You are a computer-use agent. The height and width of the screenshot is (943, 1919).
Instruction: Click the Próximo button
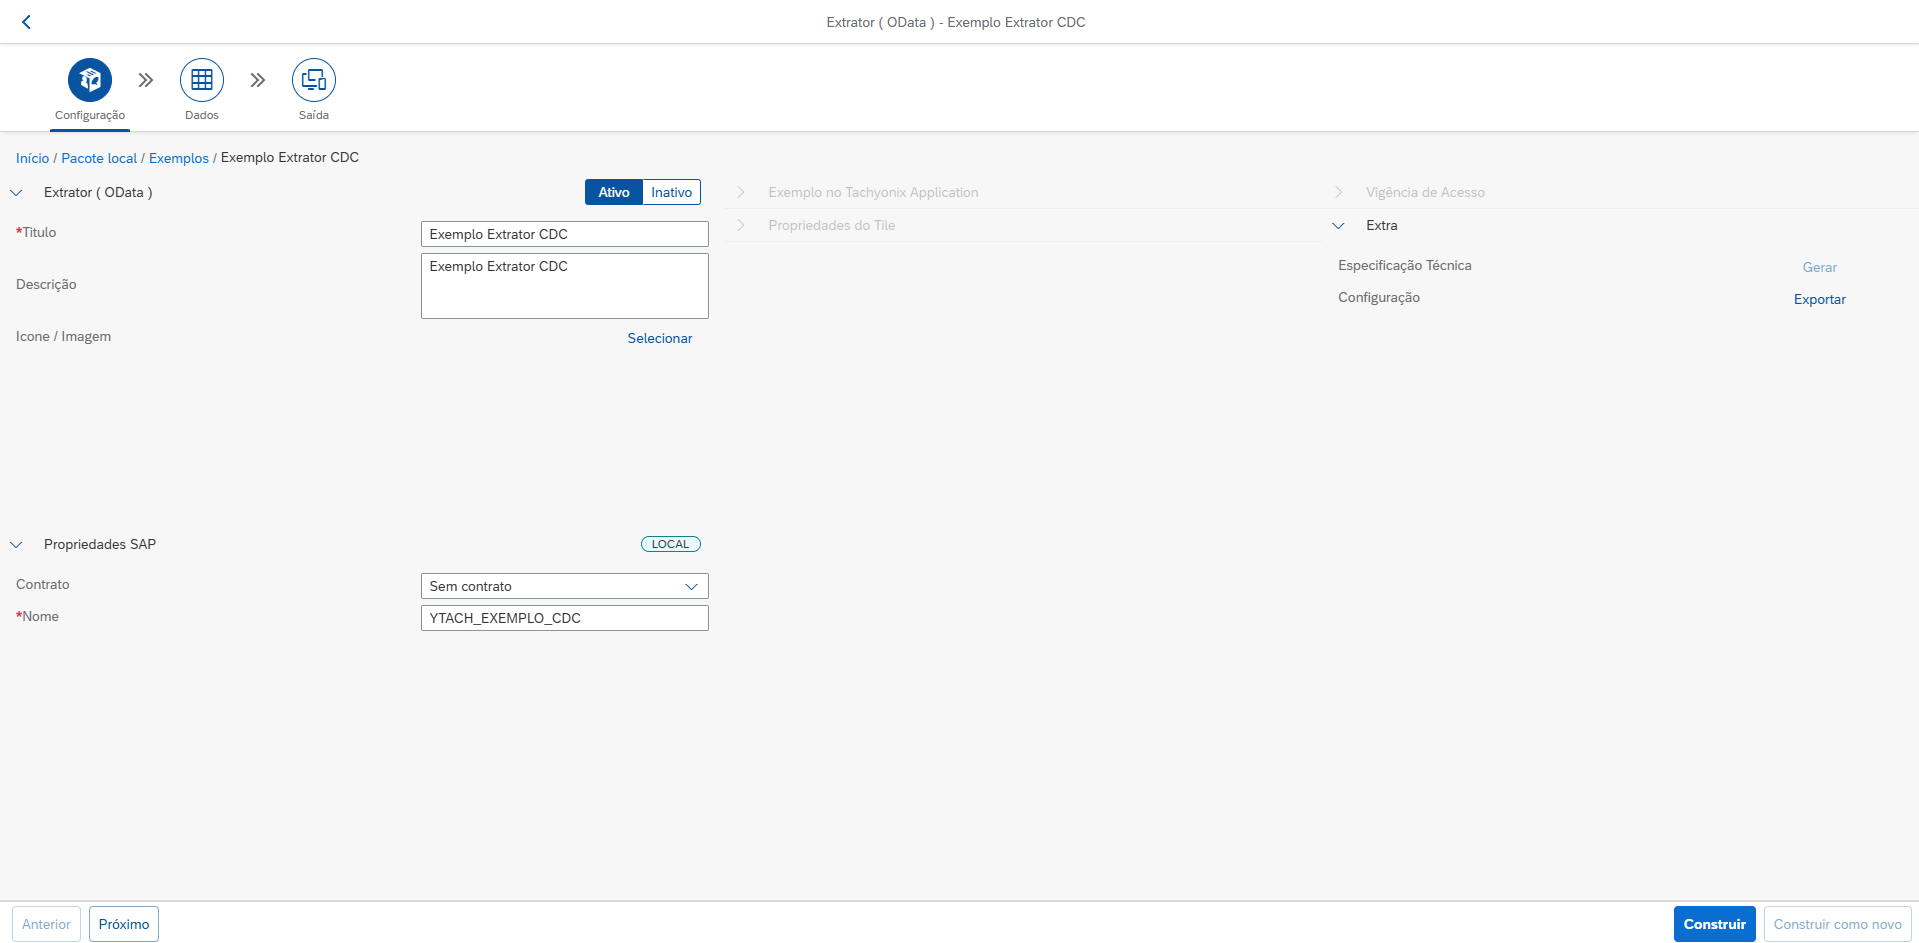(x=124, y=924)
